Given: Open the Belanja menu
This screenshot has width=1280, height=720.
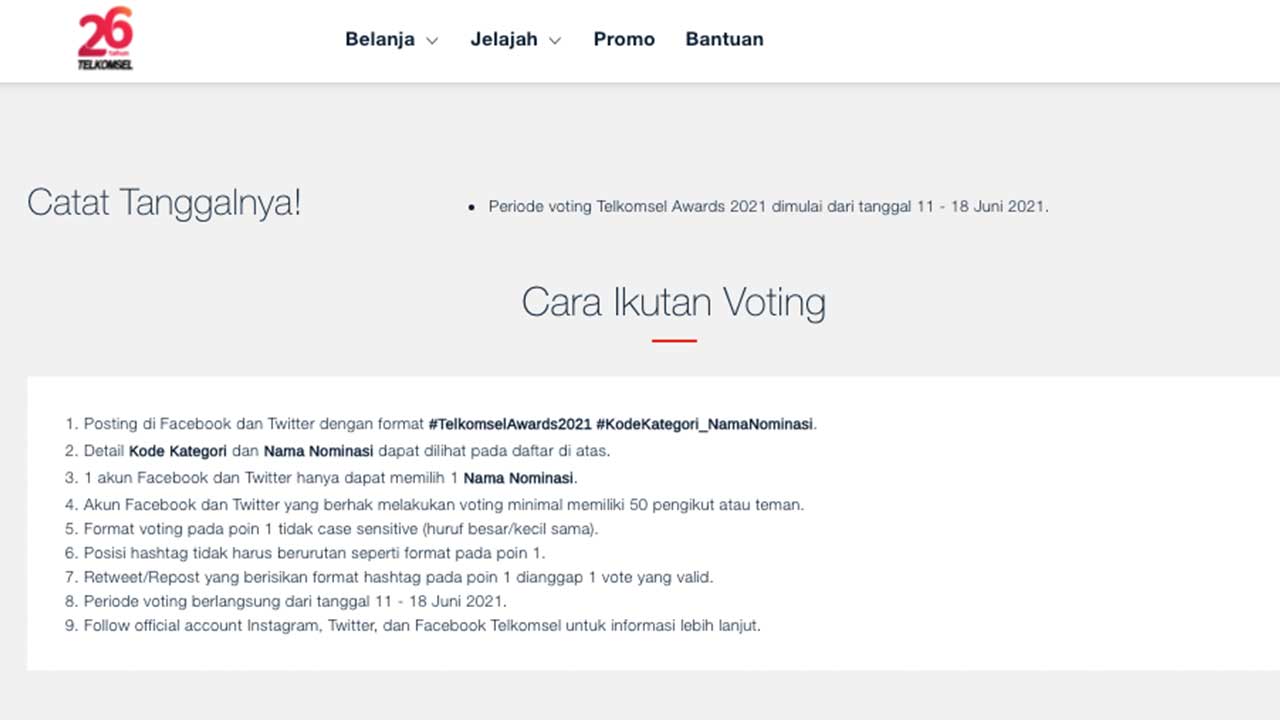Looking at the screenshot, I should [x=380, y=39].
